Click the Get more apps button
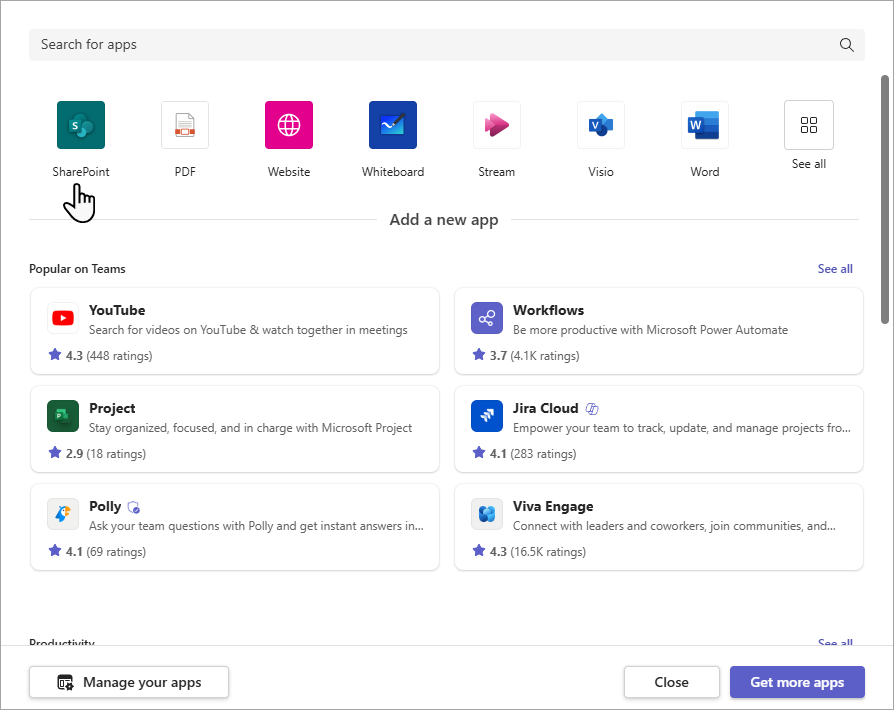The image size is (894, 710). (x=797, y=682)
